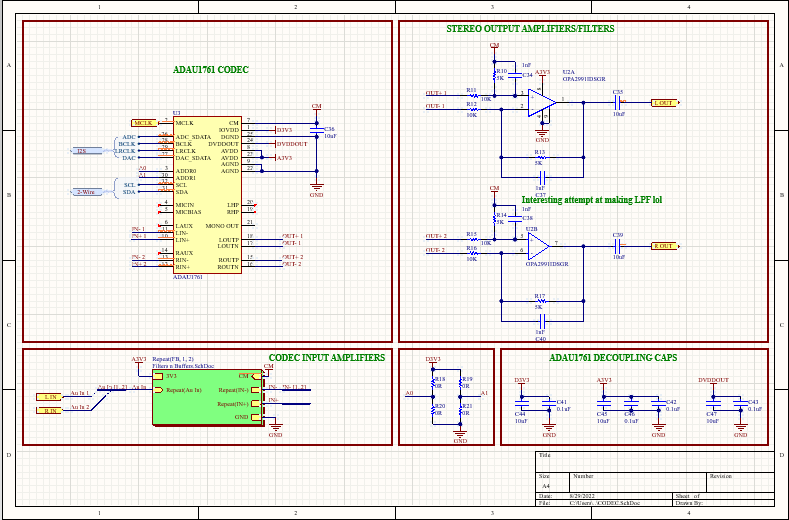Click the L IN input port
This screenshot has width=789, height=520.
click(49, 397)
